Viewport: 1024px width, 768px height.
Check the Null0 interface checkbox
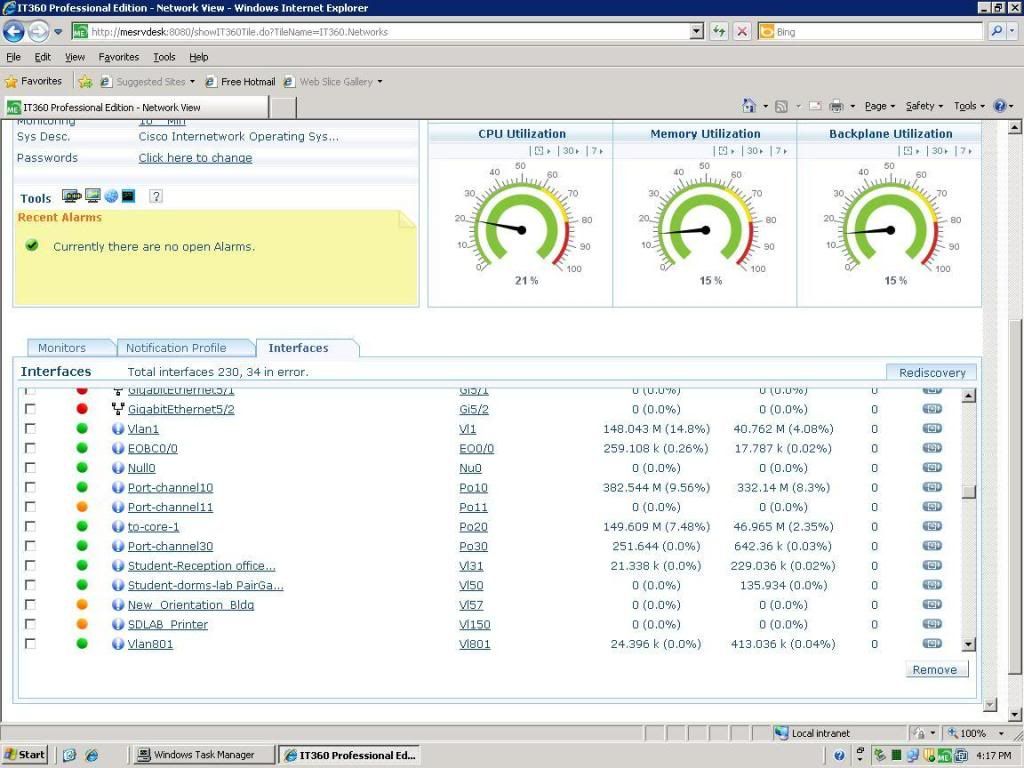coord(30,468)
